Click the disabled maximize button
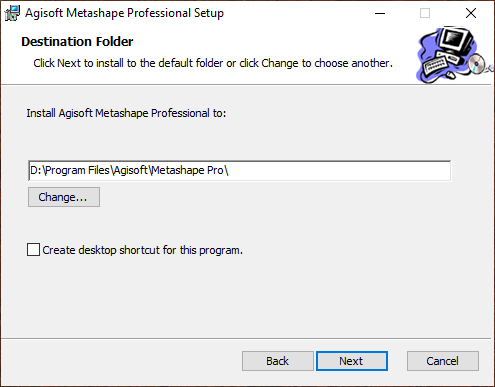 pos(425,13)
